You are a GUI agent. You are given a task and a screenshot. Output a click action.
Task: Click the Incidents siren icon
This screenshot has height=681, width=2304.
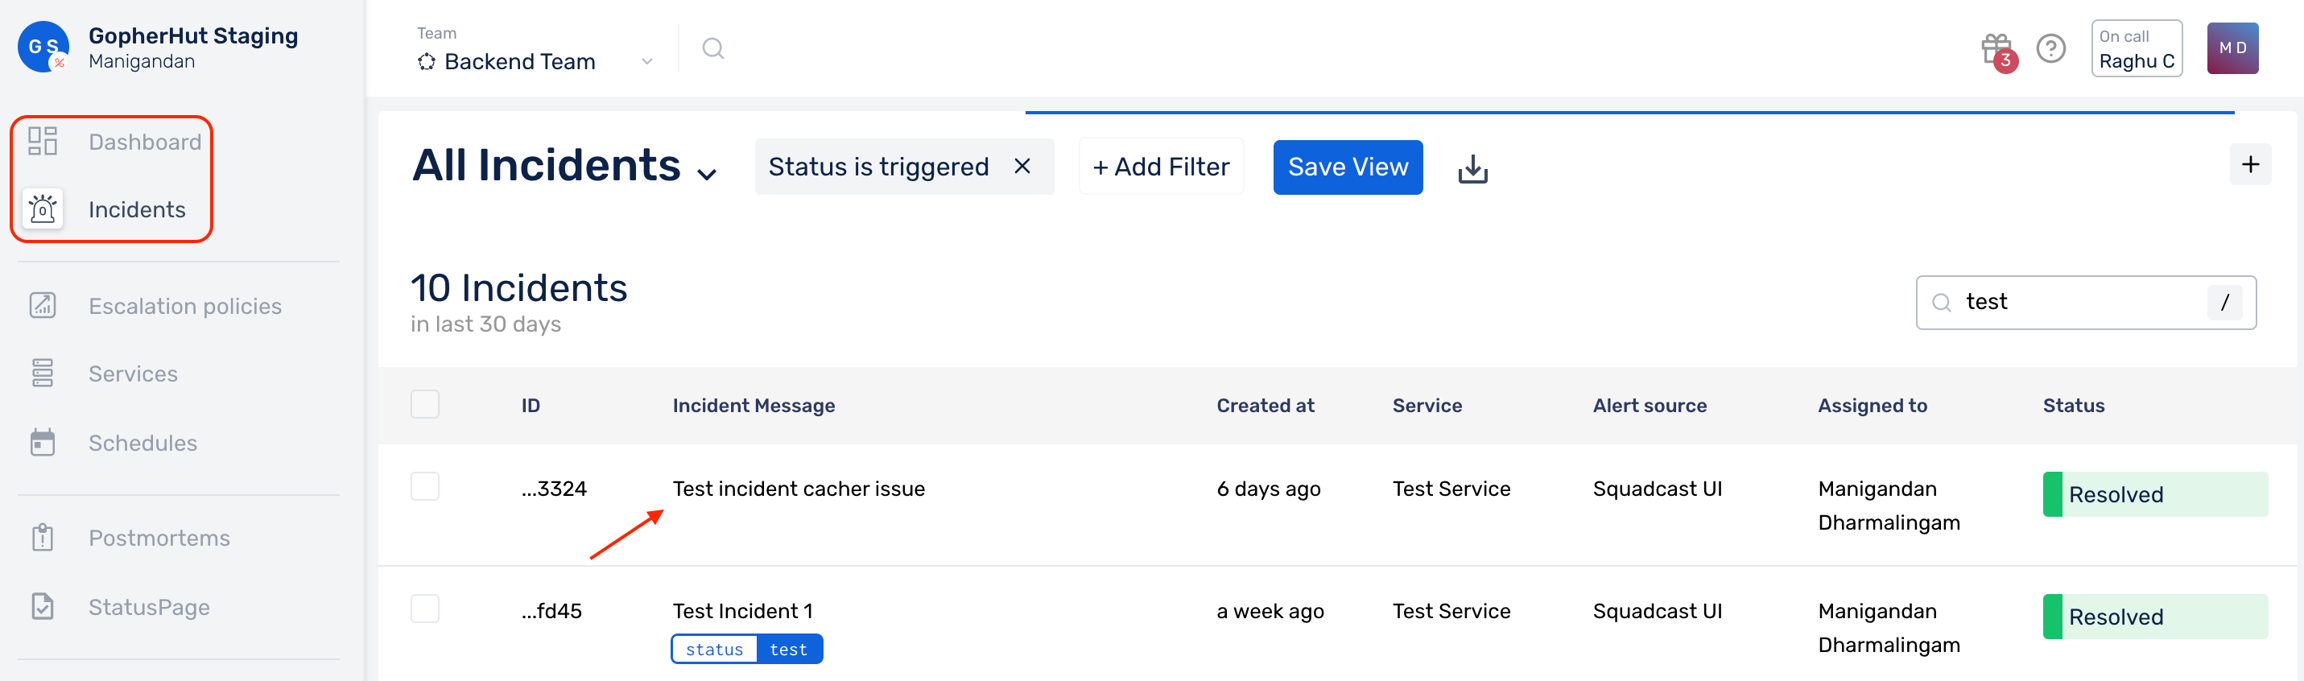coord(43,209)
